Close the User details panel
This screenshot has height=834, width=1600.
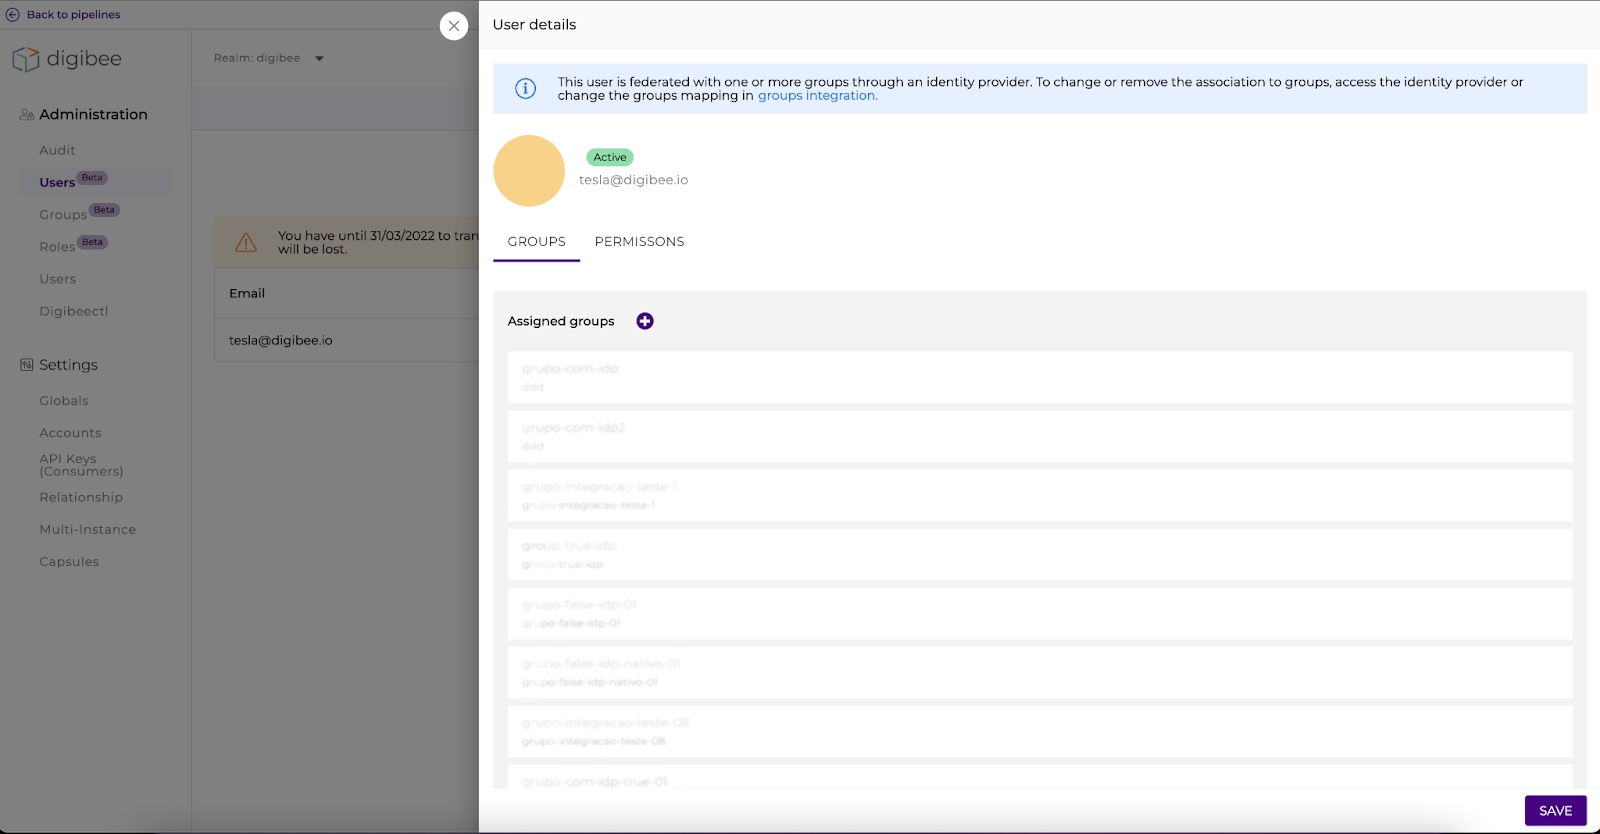454,26
